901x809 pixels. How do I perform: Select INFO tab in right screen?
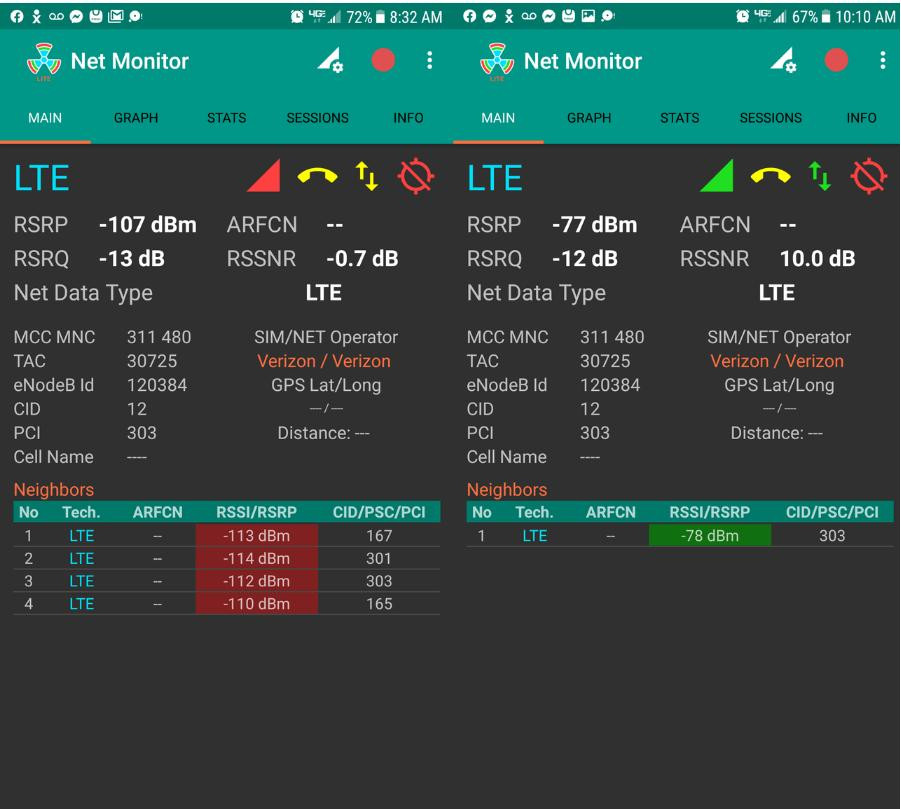[861, 118]
